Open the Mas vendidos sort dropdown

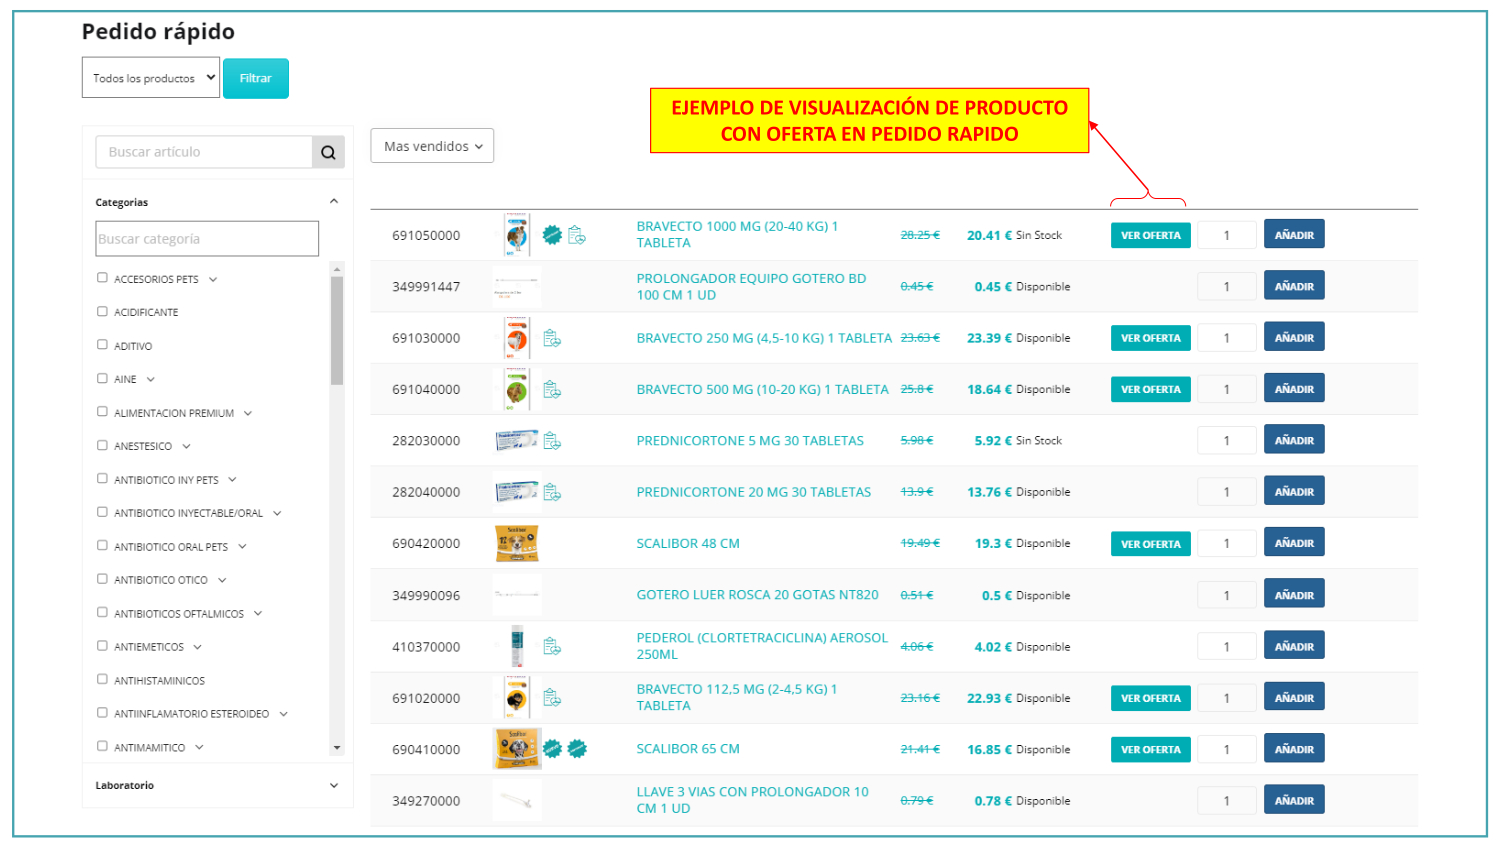432,146
